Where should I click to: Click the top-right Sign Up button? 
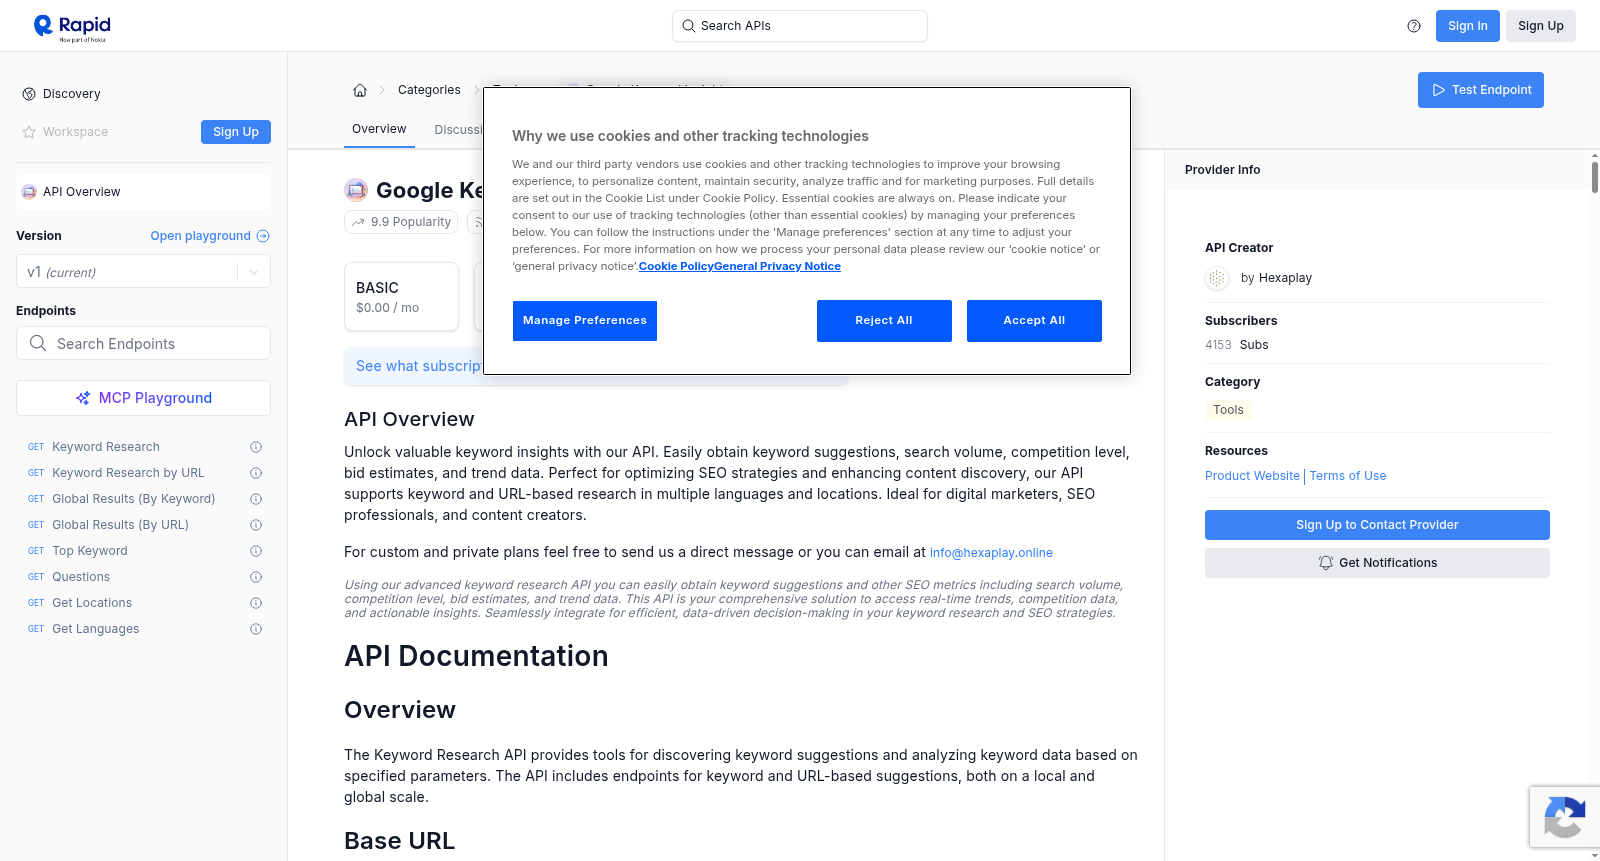click(1541, 26)
